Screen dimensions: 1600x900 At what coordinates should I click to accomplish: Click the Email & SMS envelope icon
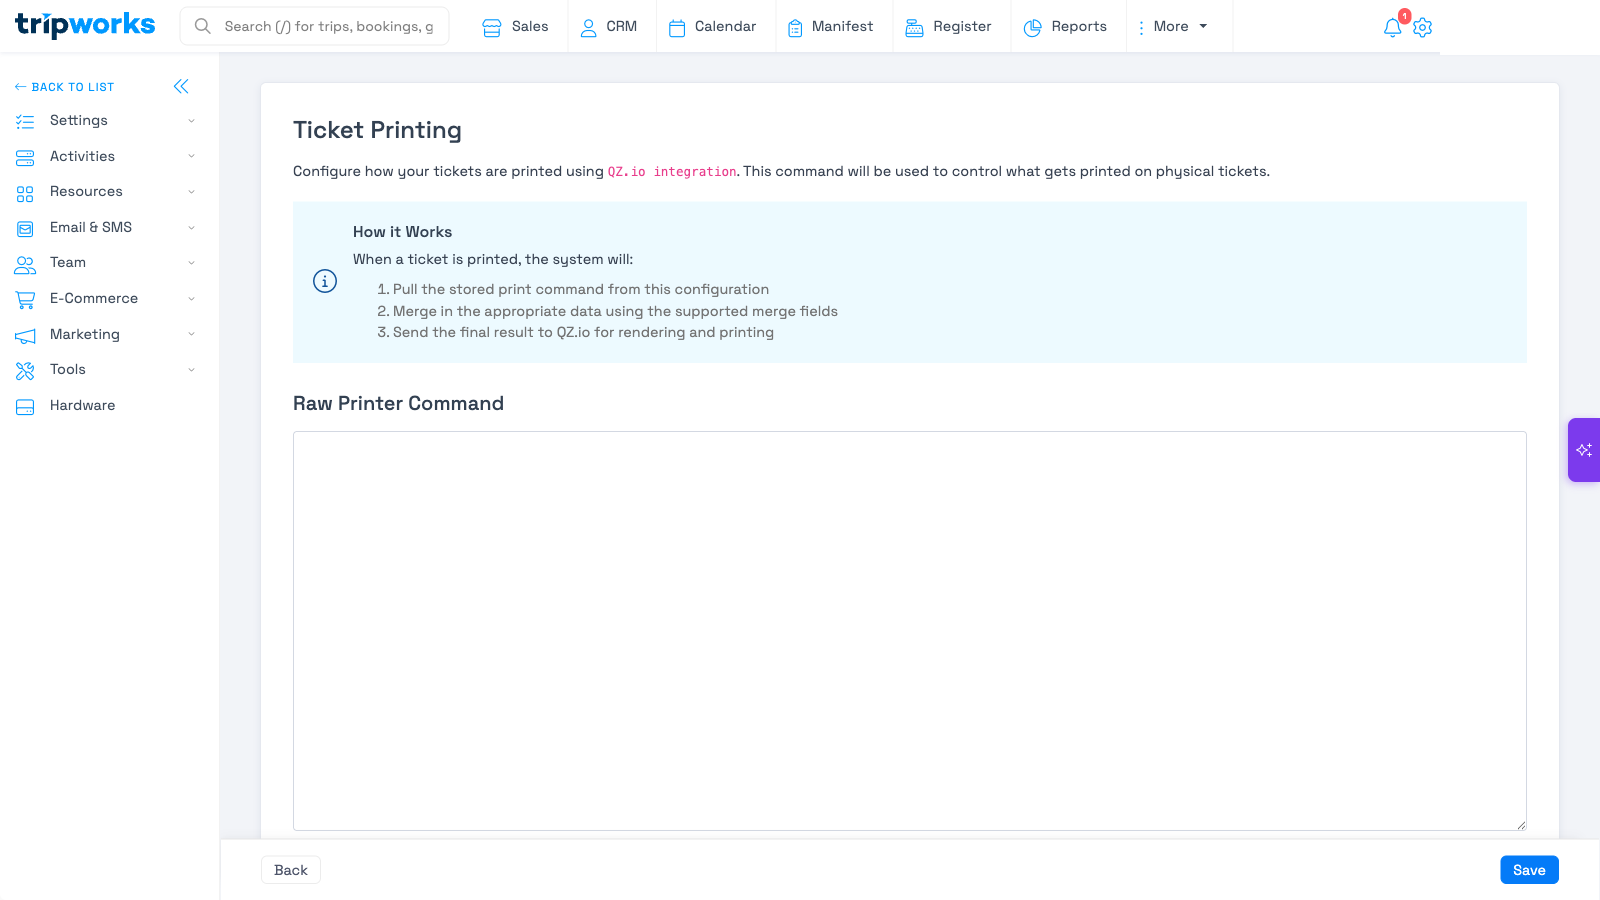coord(25,228)
